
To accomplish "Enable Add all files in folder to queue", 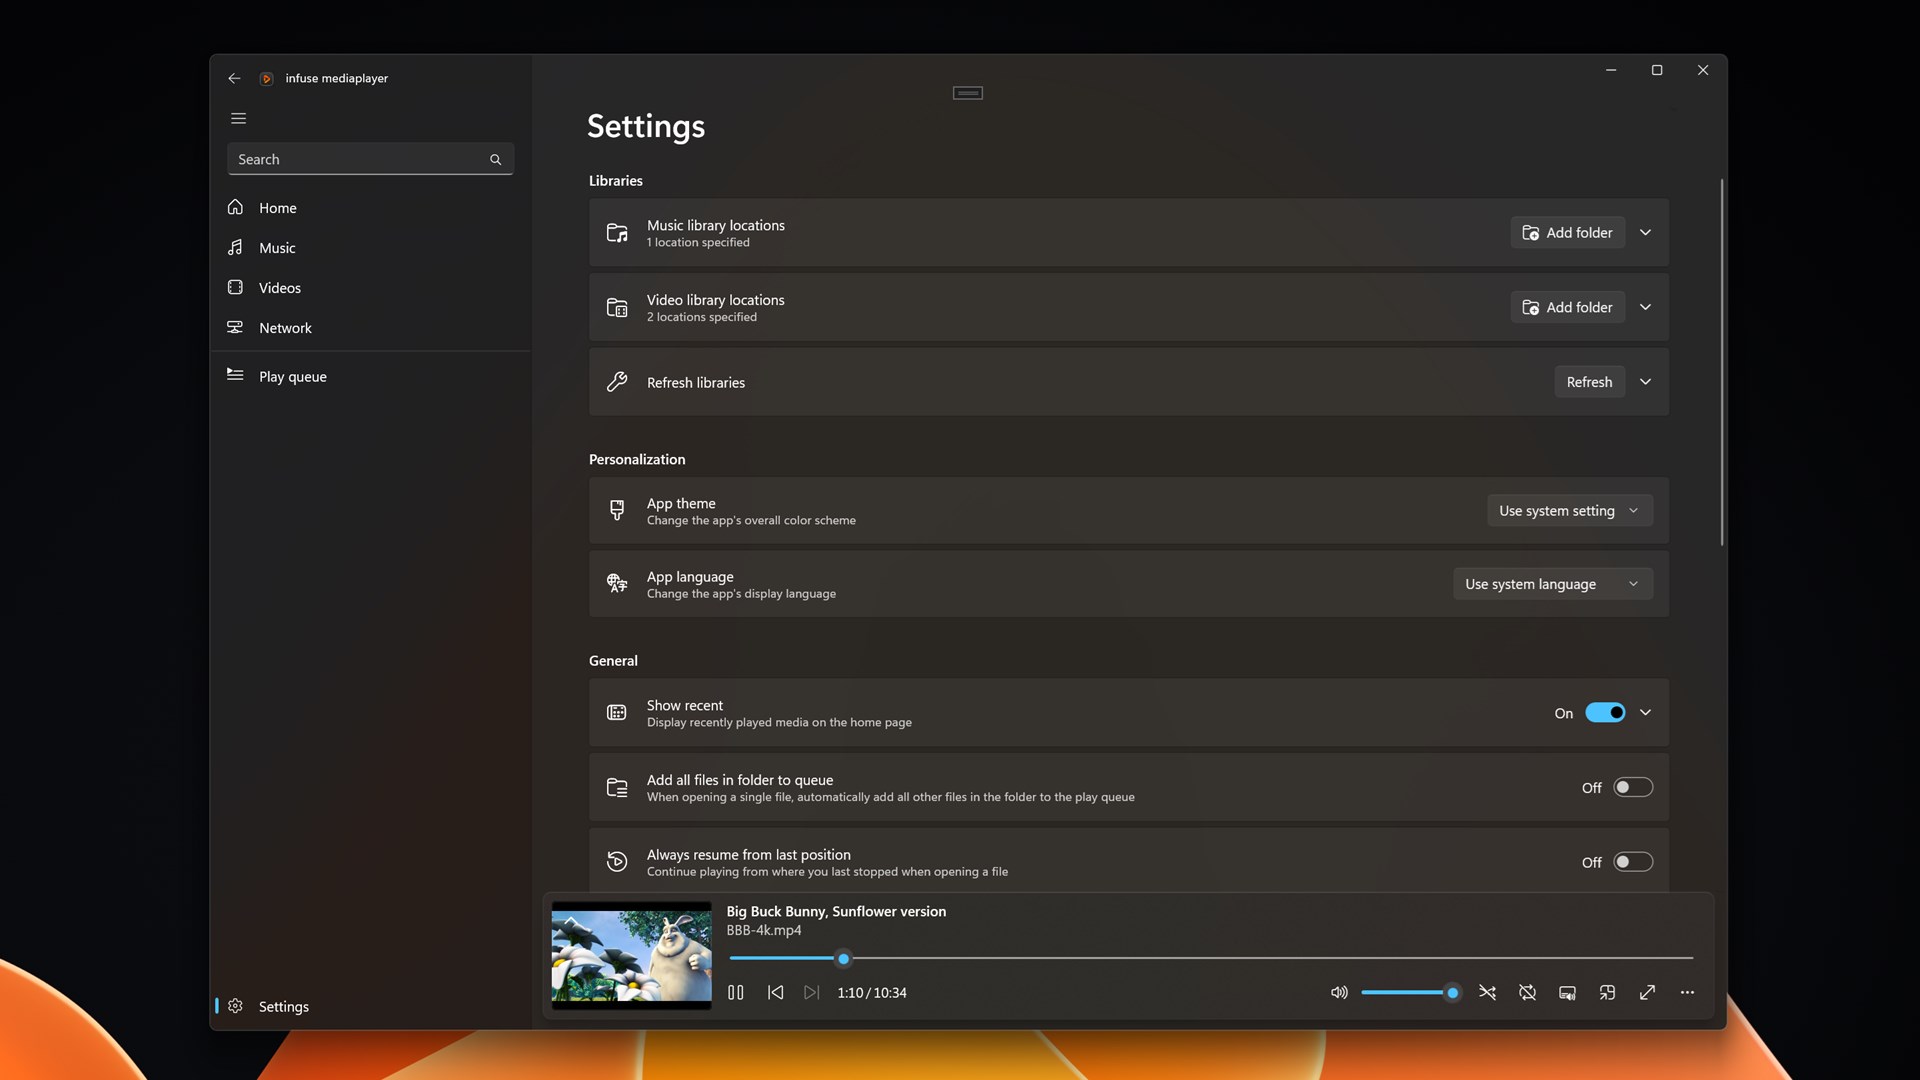I will (1632, 787).
